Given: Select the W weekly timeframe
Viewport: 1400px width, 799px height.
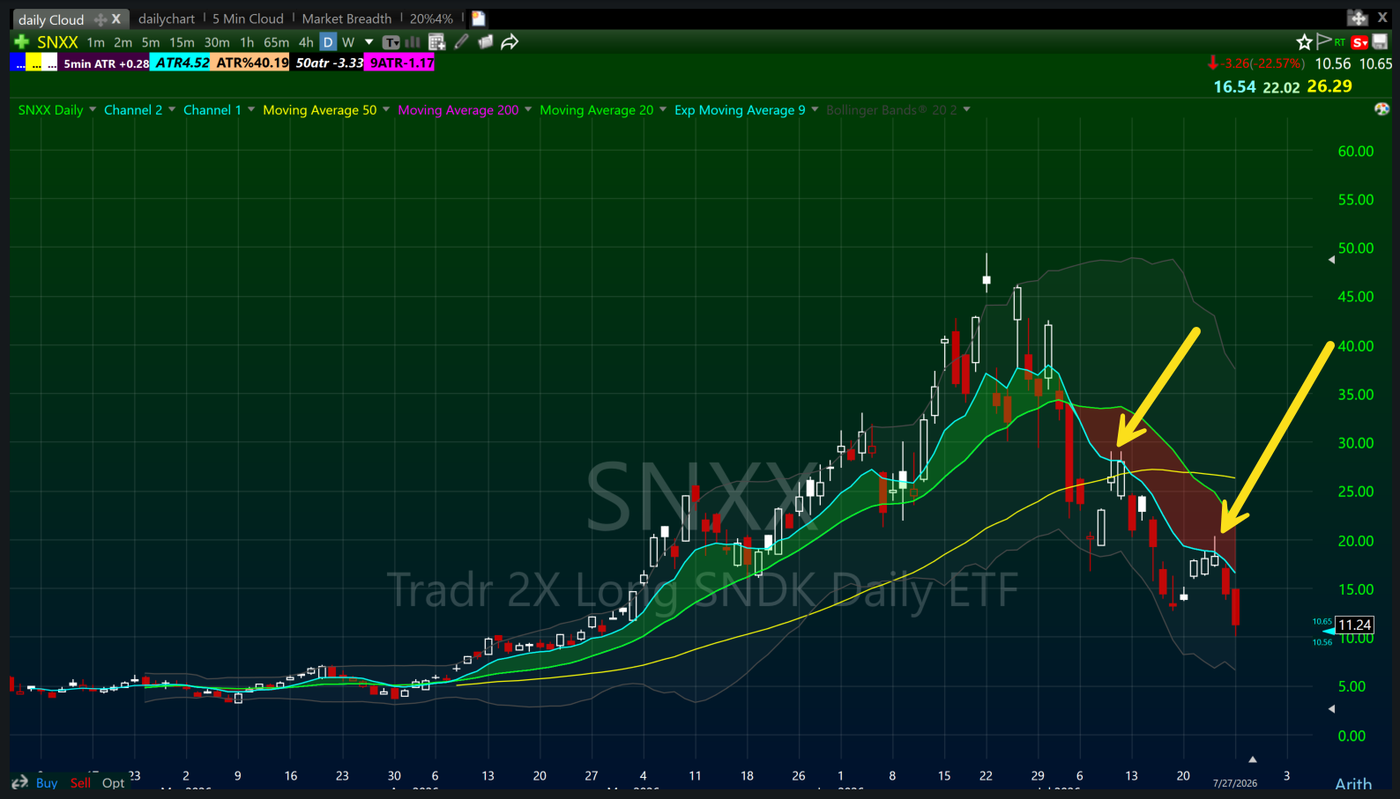Looking at the screenshot, I should click(348, 42).
